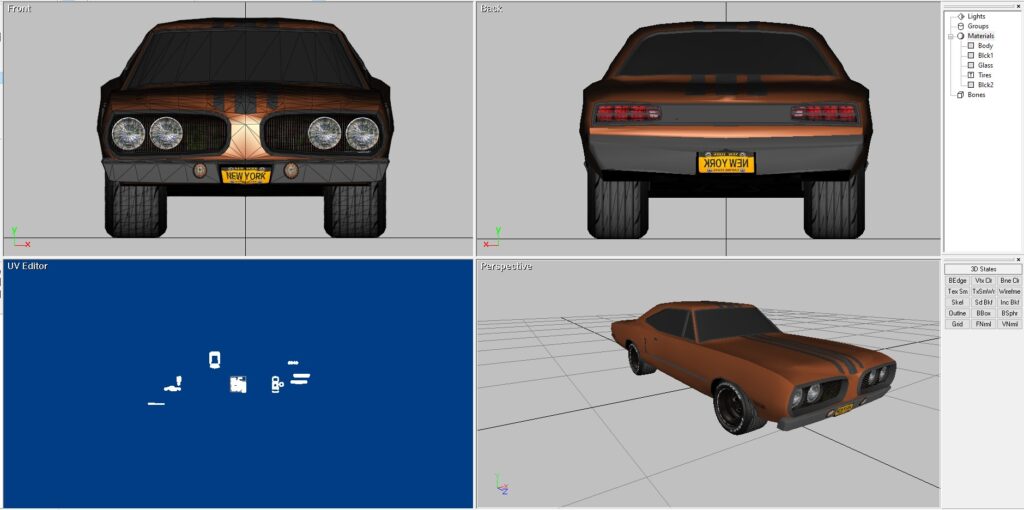Click the NEW YORK plate in Front view

point(246,175)
